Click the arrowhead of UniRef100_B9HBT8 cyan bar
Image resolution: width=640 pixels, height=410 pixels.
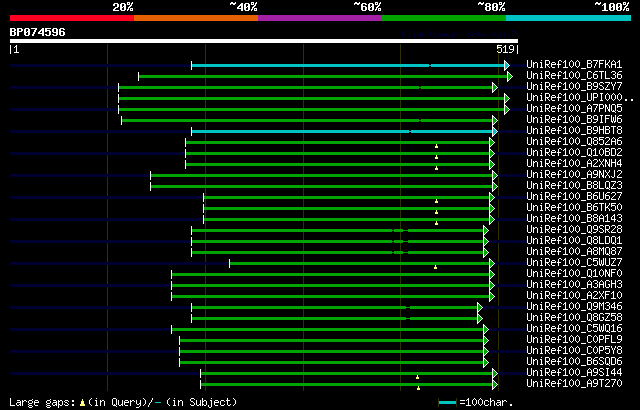coord(495,131)
